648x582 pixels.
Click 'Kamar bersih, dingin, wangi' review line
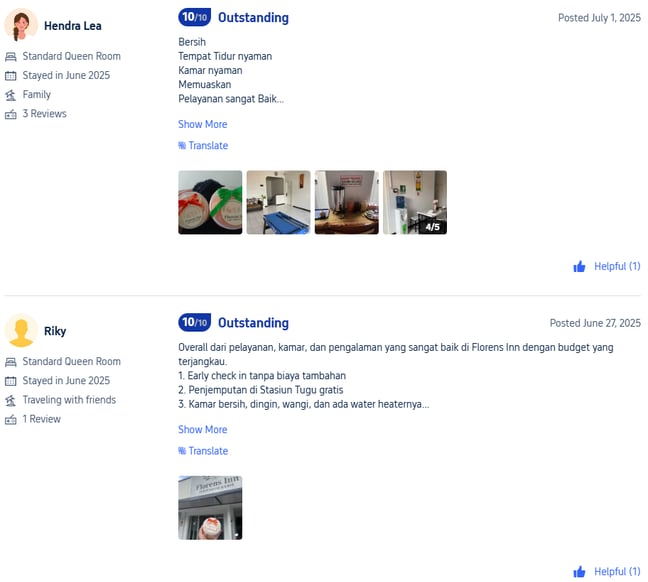[304, 404]
